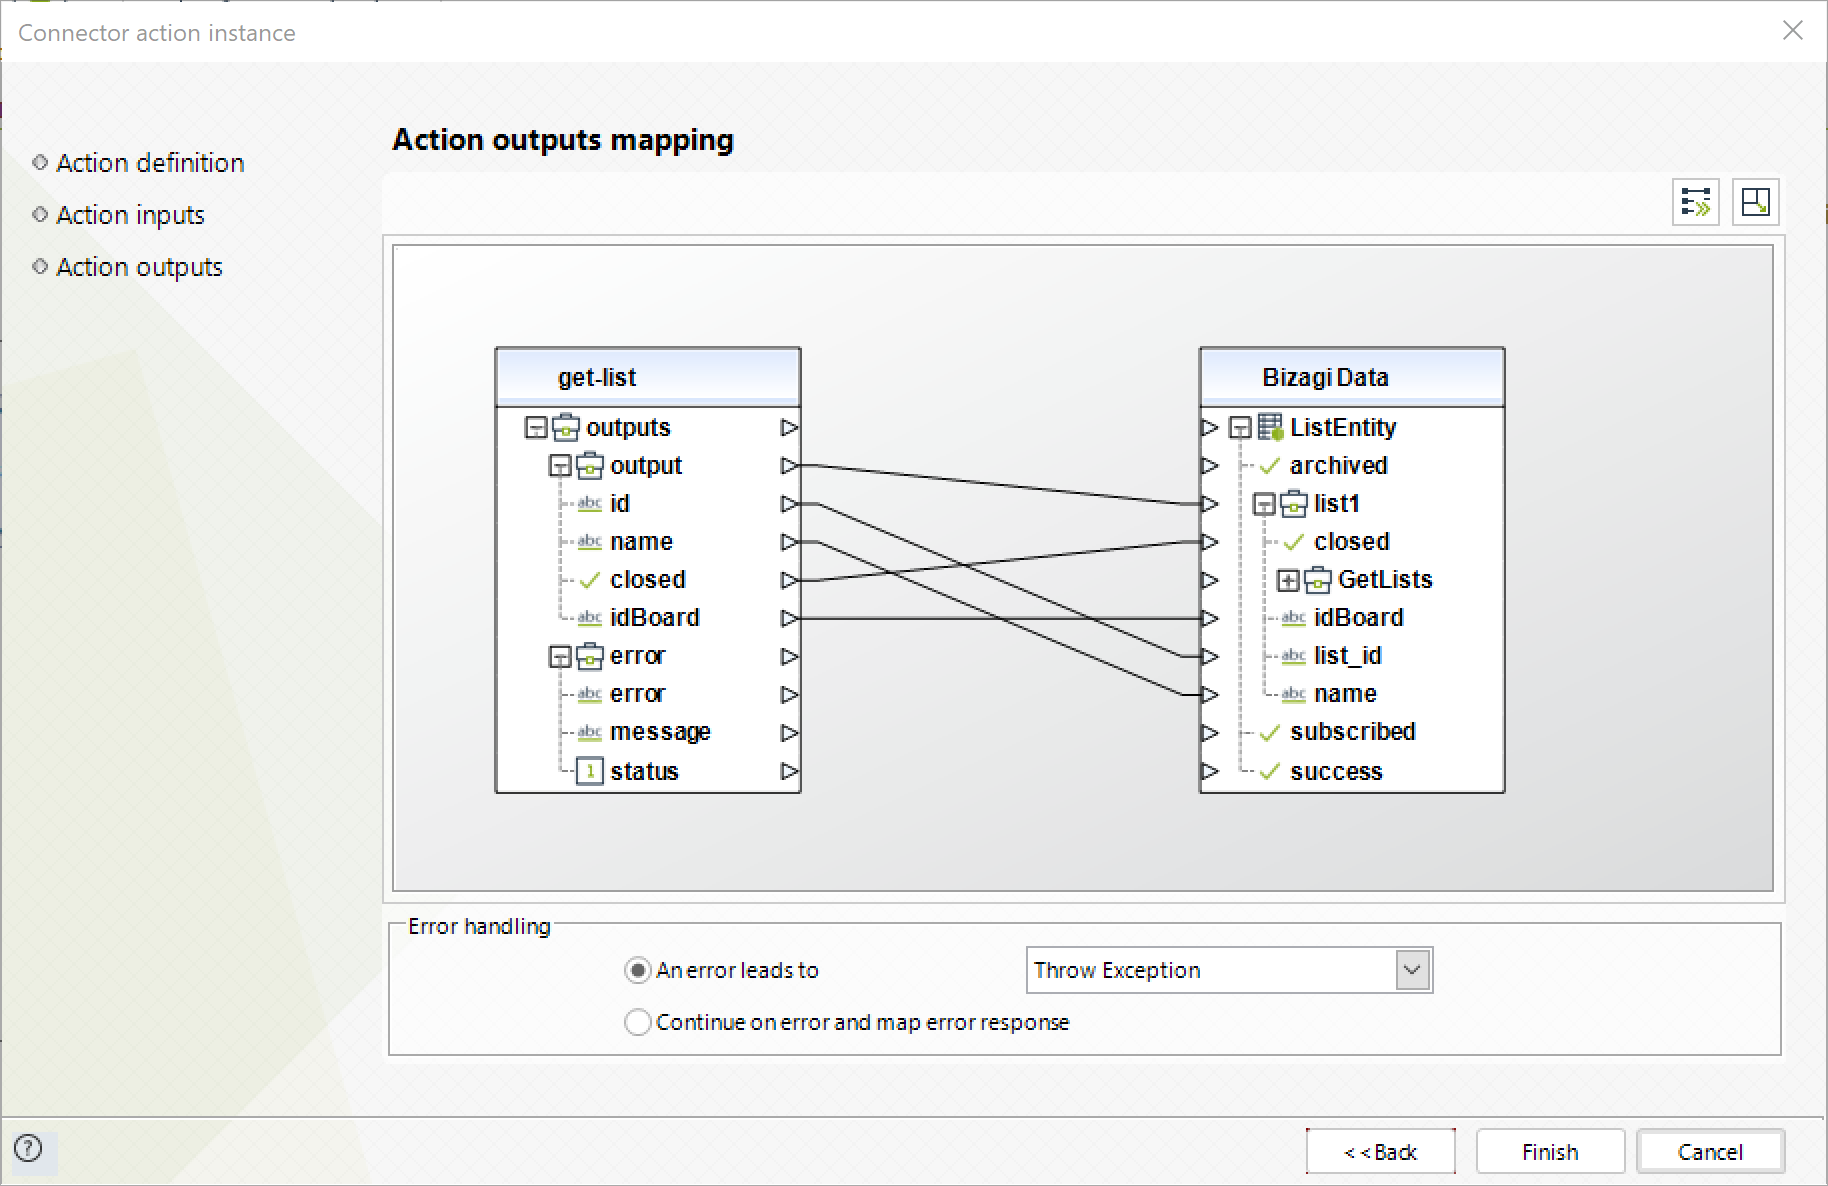Click the output arrow of error text field
Image resolution: width=1828 pixels, height=1186 pixels.
789,695
